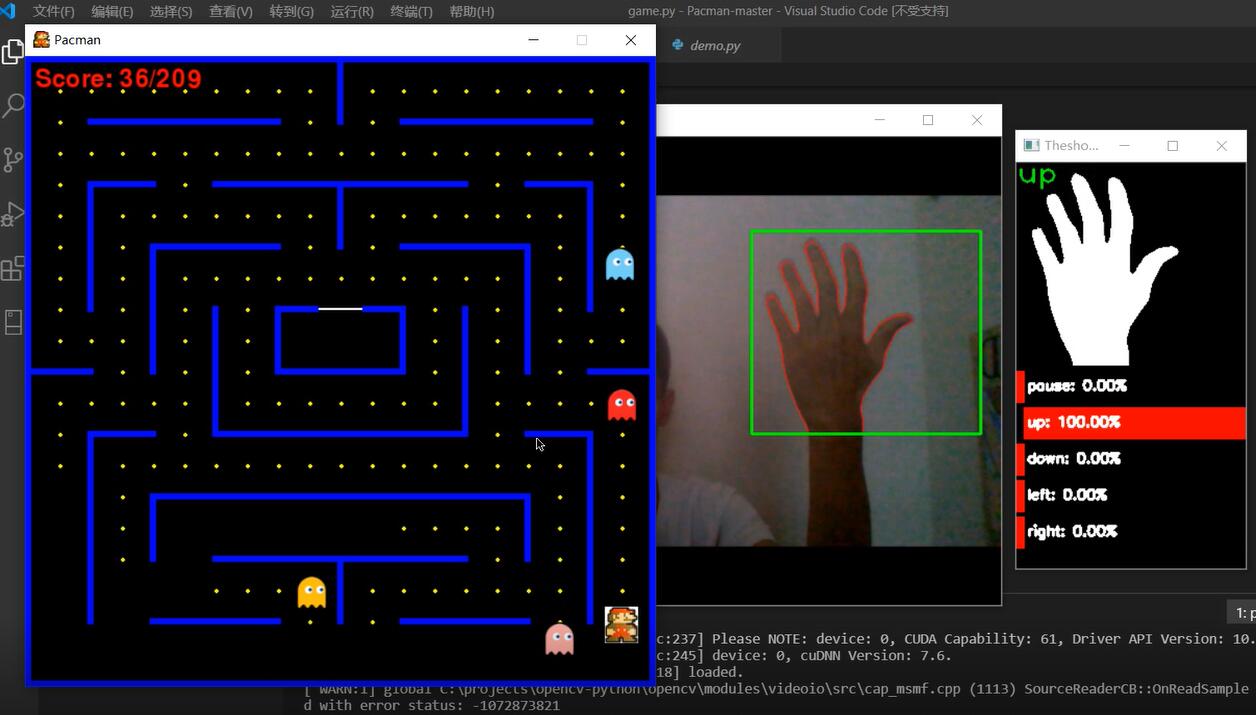Screen dimensions: 1256x715
Task: Click the red 'up: 100.00%' confidence bar
Action: click(x=1134, y=423)
